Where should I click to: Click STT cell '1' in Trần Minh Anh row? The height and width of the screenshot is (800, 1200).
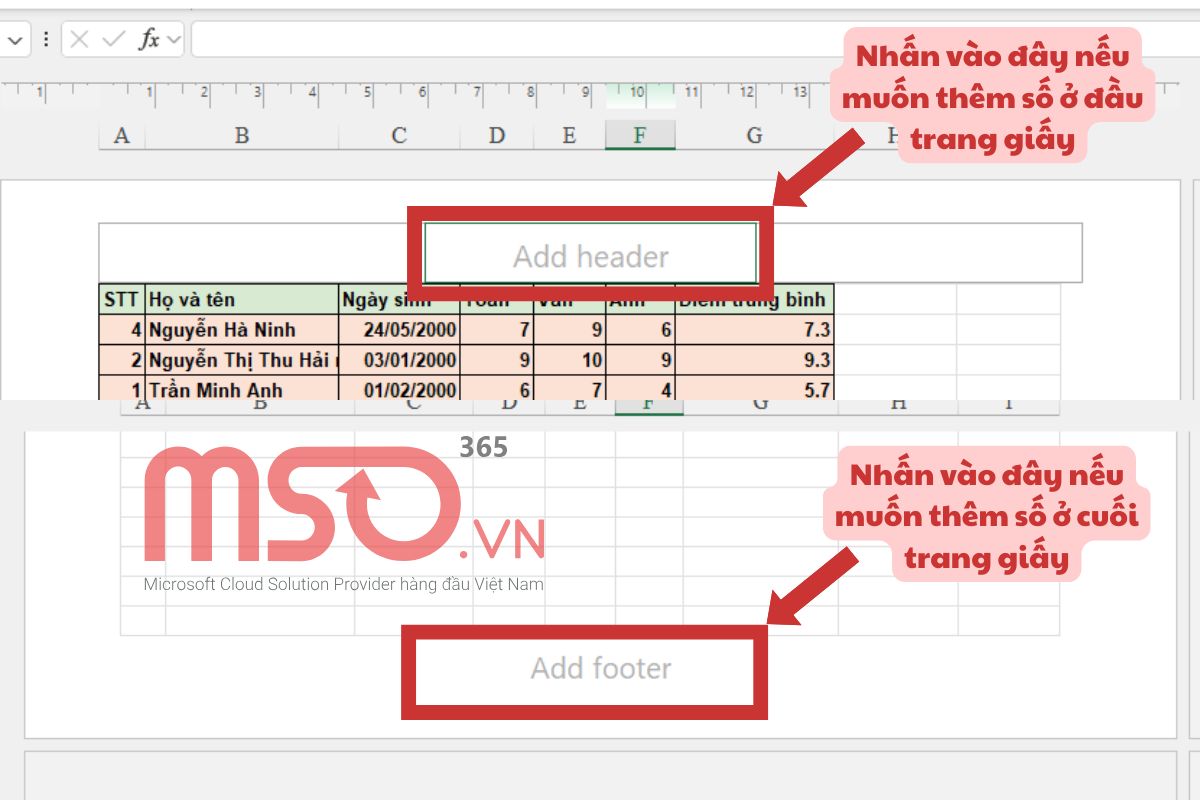coord(122,388)
